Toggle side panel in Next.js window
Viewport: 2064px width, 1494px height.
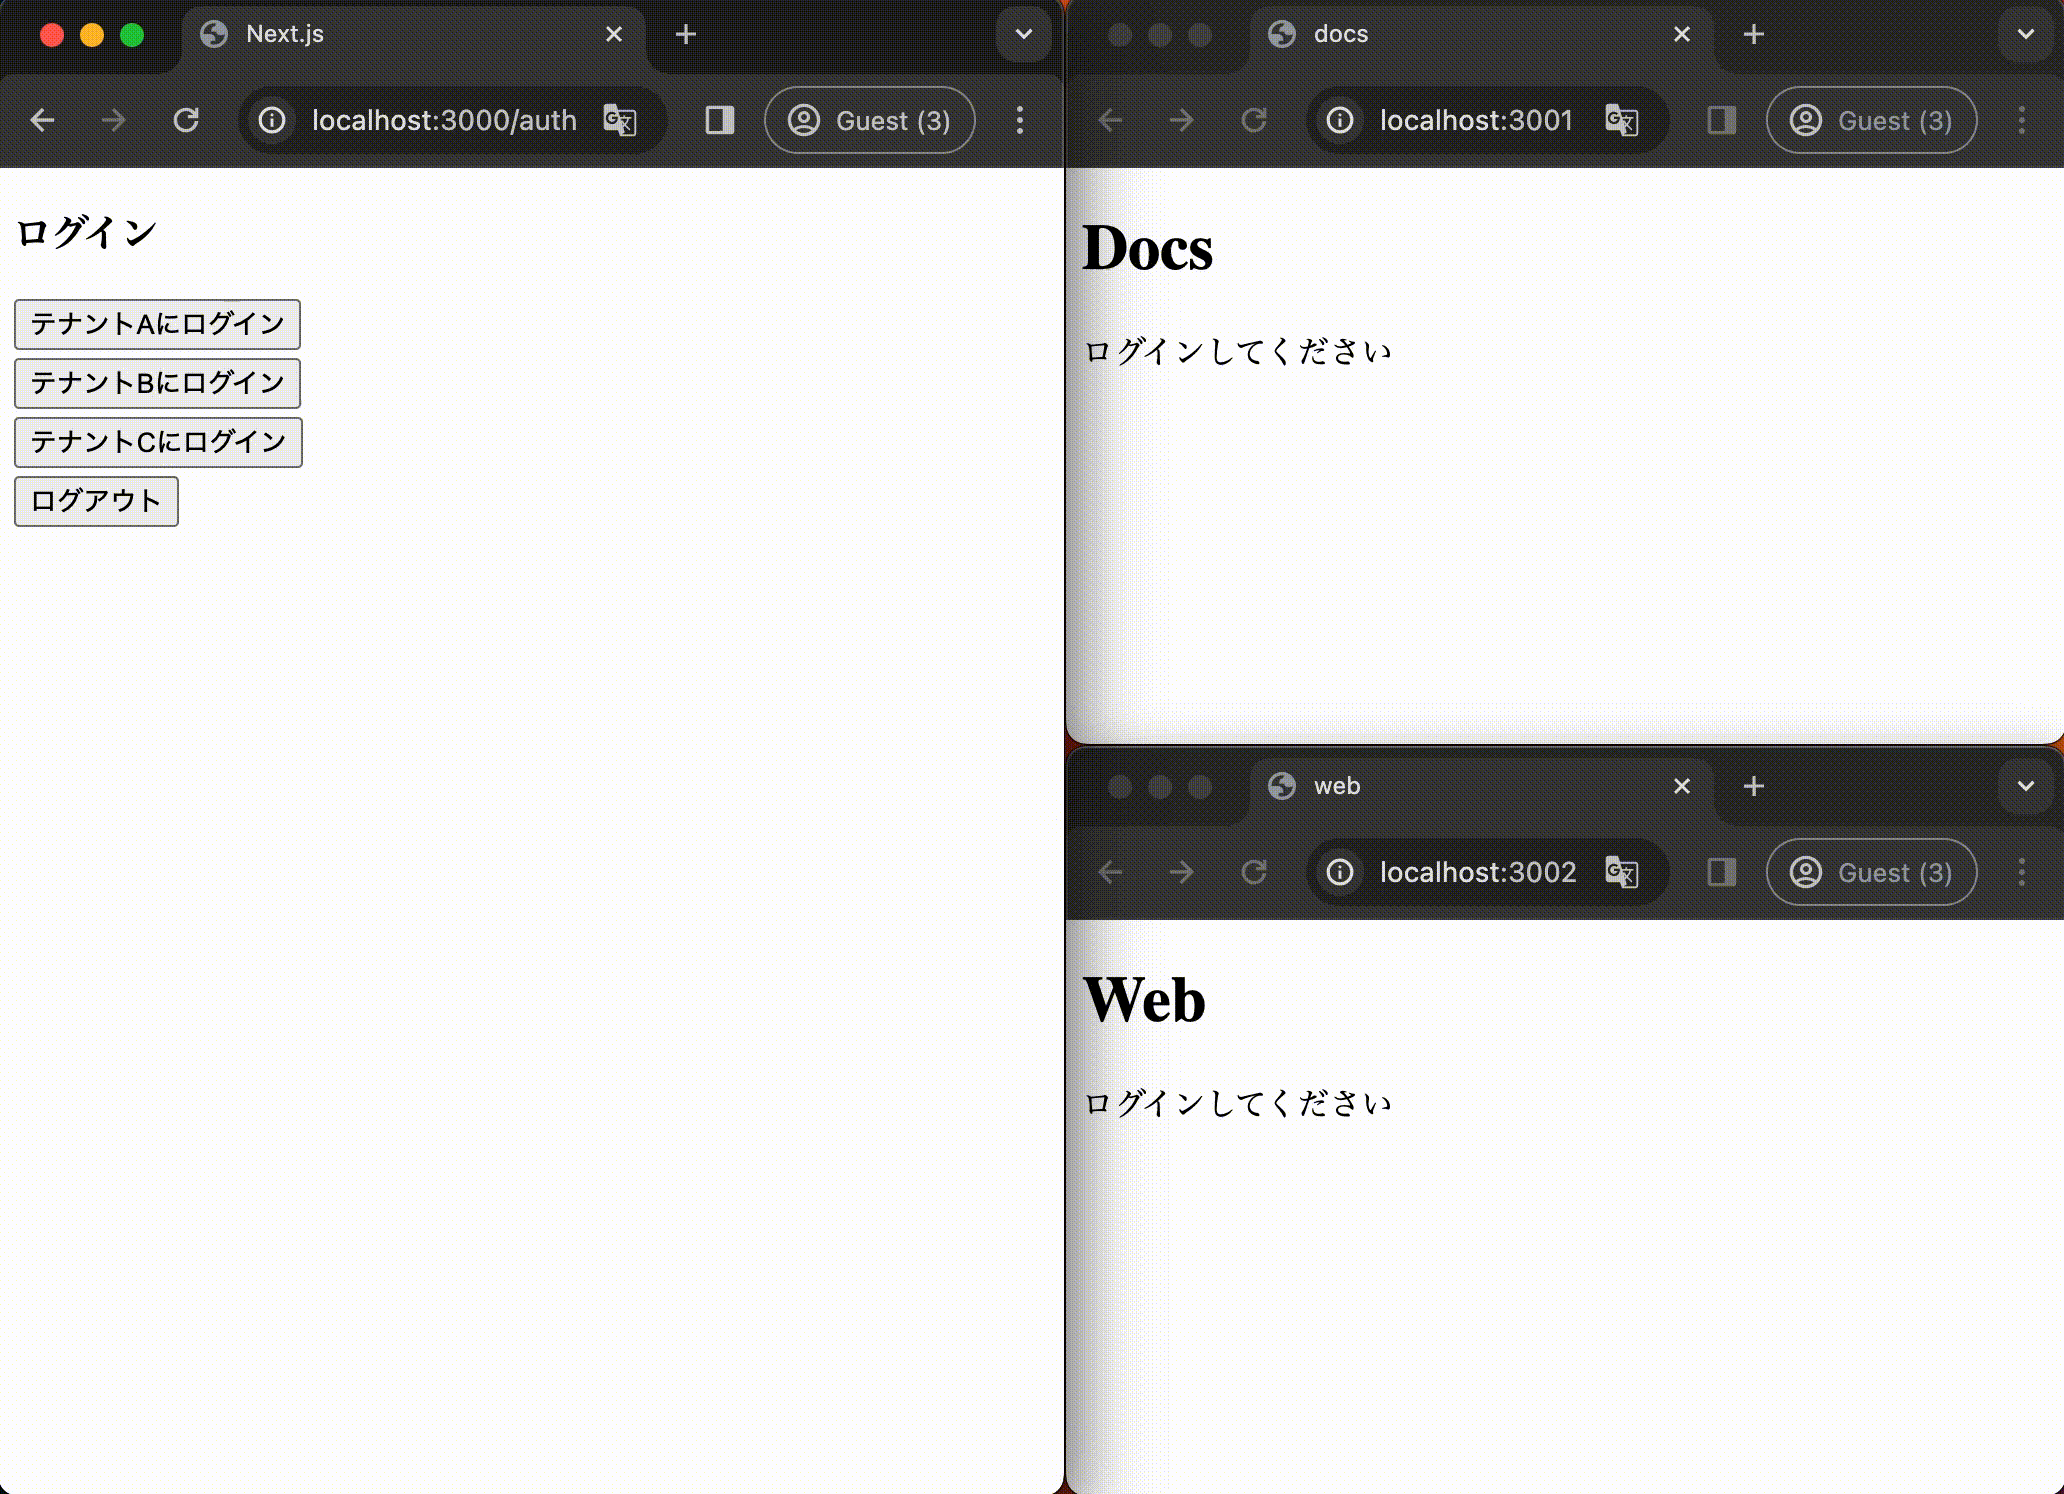click(720, 121)
